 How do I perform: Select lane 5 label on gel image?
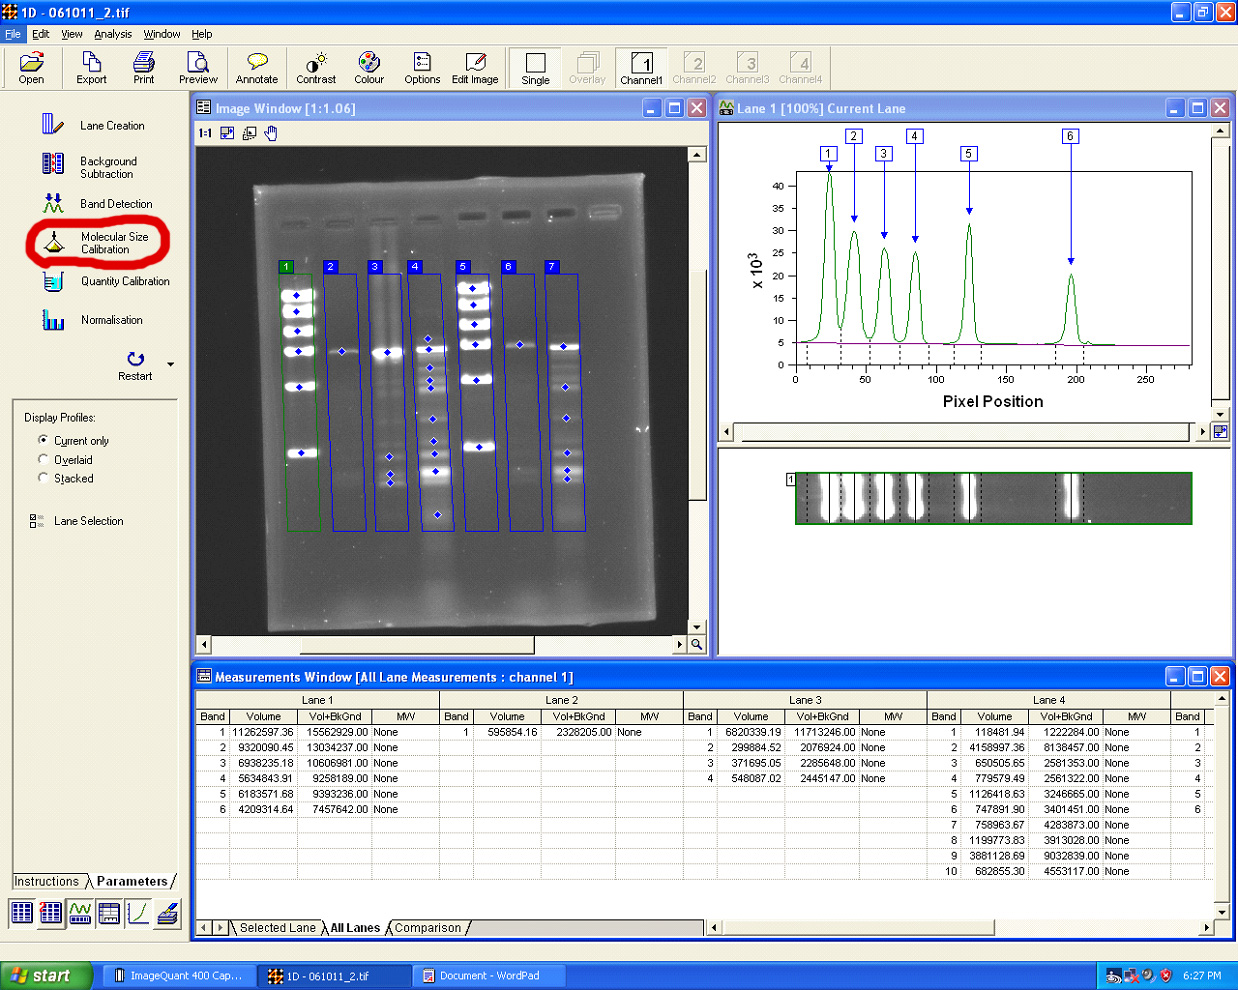click(463, 267)
